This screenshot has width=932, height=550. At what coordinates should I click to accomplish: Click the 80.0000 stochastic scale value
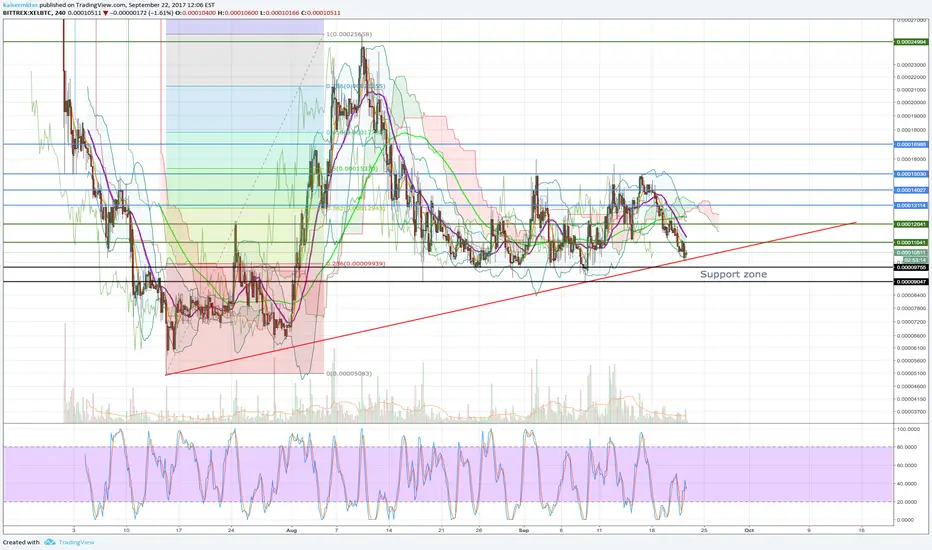[909, 447]
